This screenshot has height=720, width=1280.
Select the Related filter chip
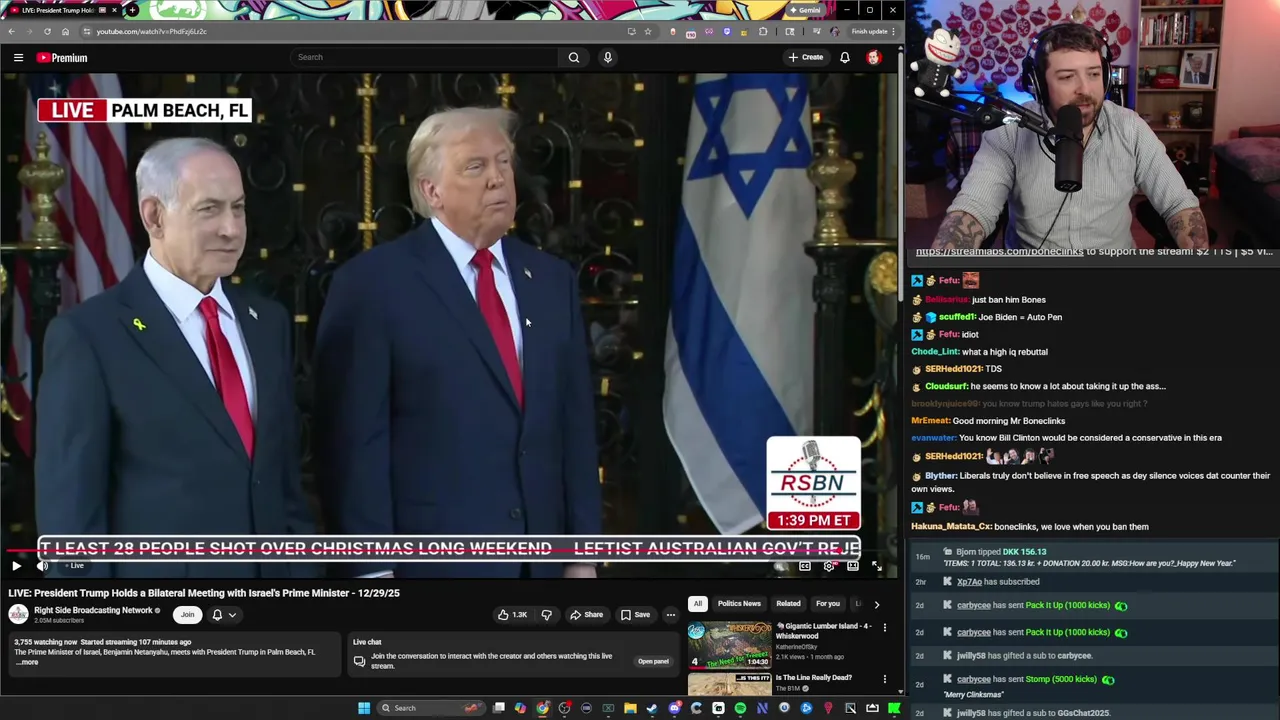tap(788, 604)
